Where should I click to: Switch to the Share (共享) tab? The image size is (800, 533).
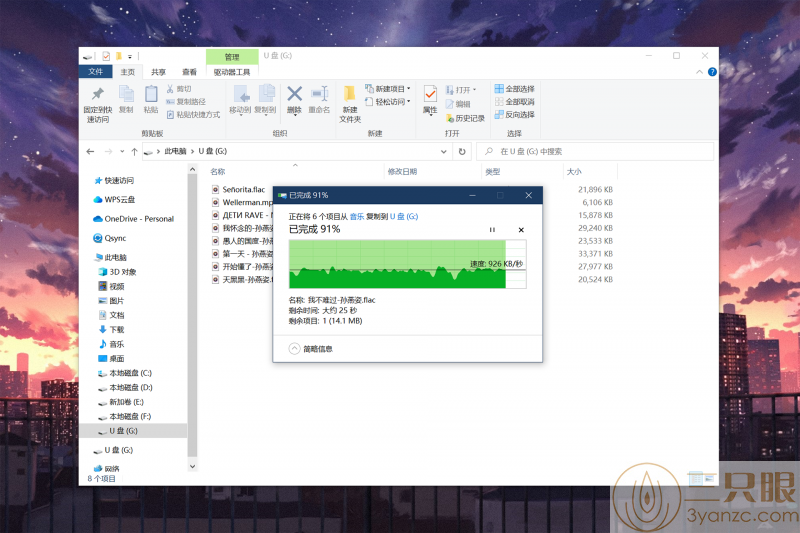[158, 72]
